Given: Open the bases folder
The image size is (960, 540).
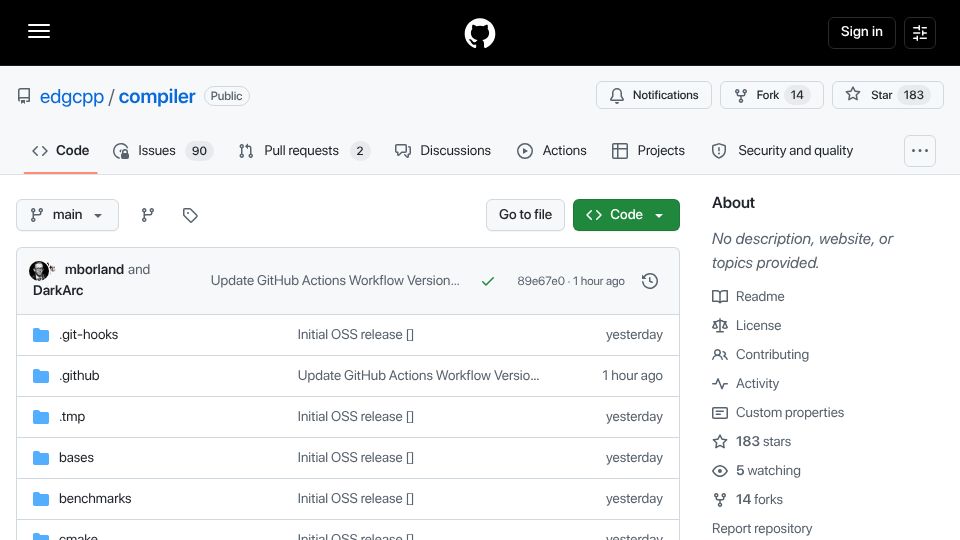Looking at the screenshot, I should [x=77, y=458].
